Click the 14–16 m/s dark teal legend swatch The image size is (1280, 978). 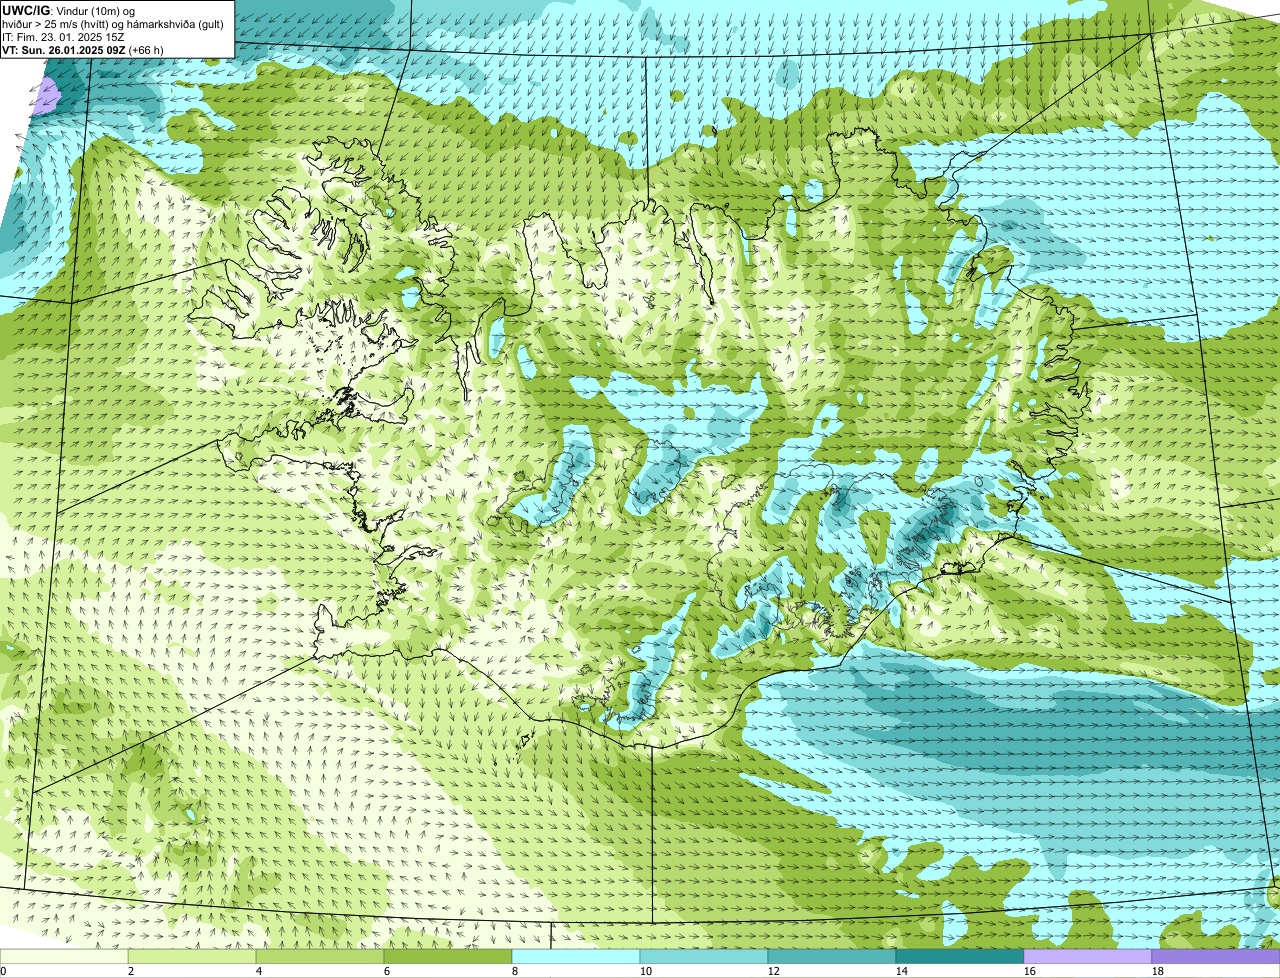tap(960, 957)
